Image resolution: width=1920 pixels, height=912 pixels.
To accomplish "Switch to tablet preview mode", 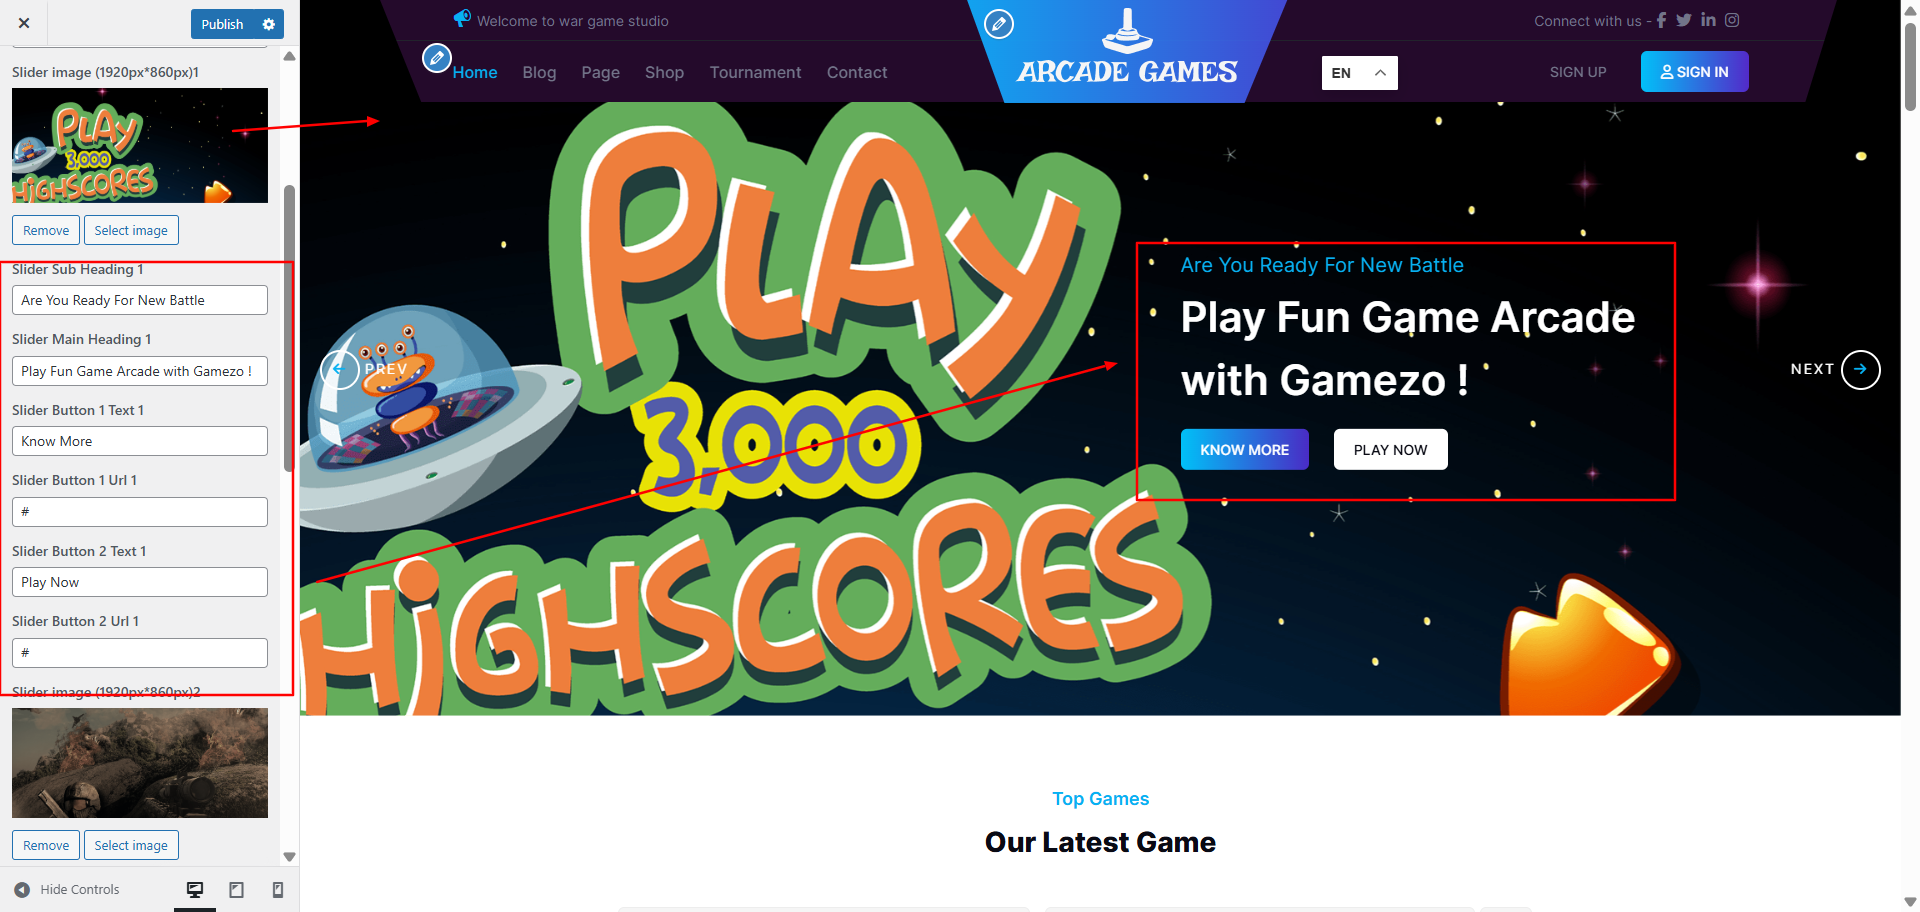I will pos(237,890).
